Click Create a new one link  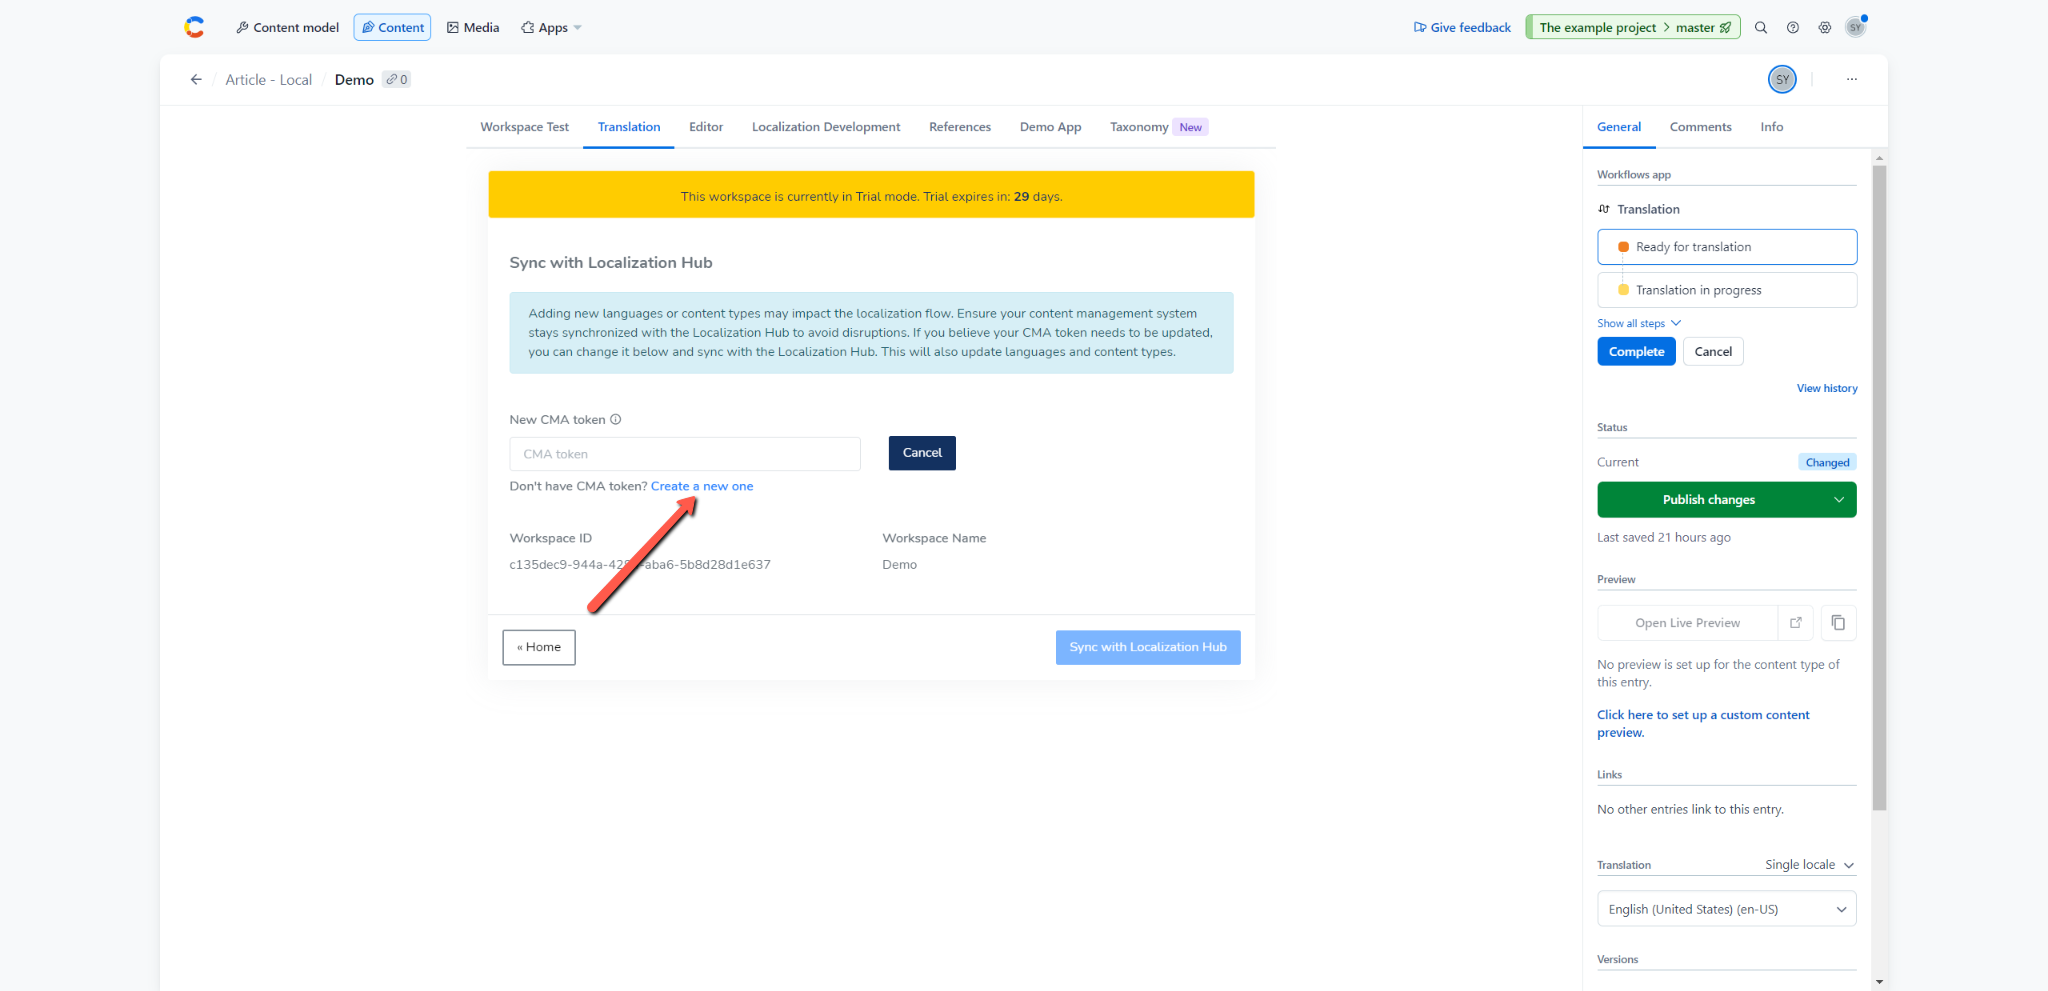click(x=702, y=487)
